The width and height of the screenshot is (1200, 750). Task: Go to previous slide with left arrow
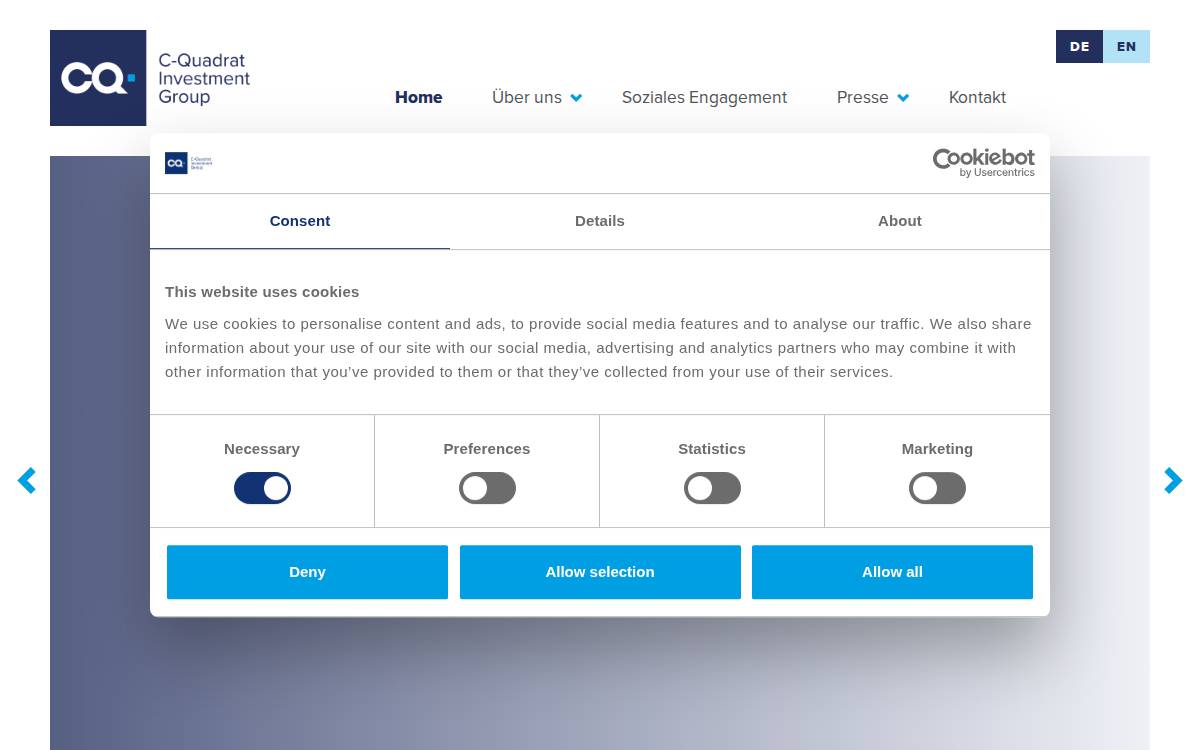[27, 481]
